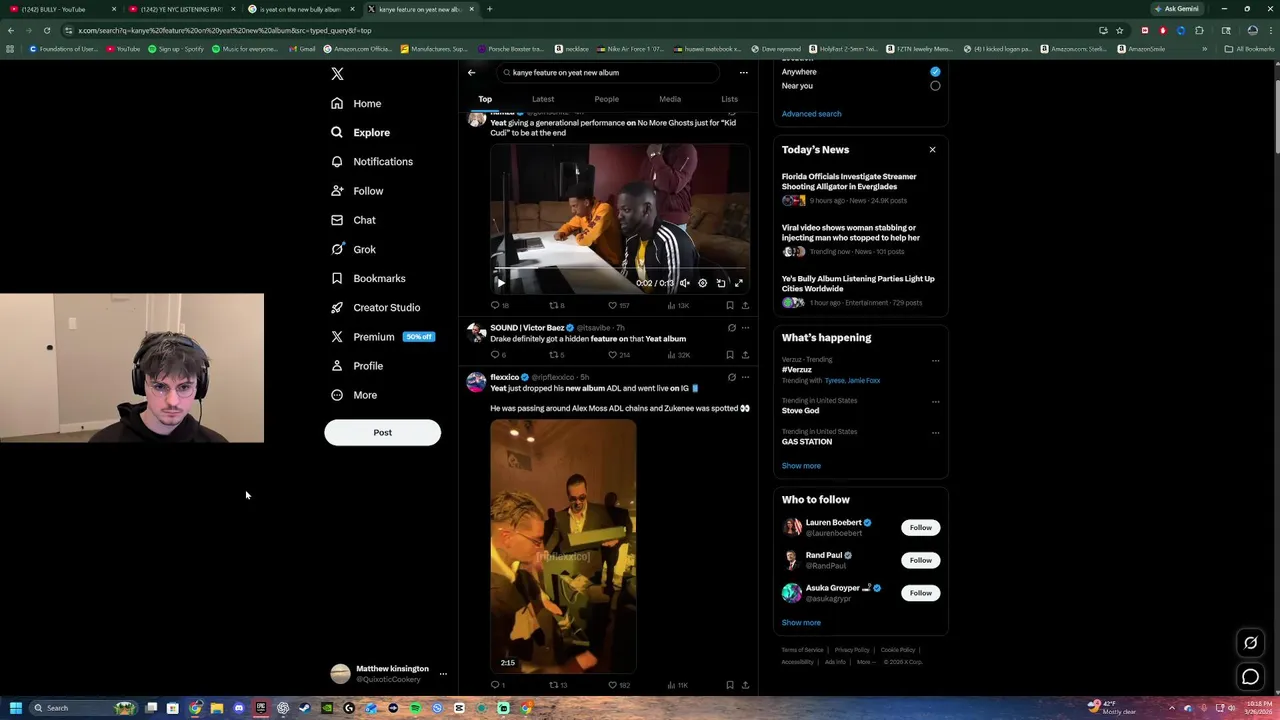Mute the video volume icon

click(684, 283)
